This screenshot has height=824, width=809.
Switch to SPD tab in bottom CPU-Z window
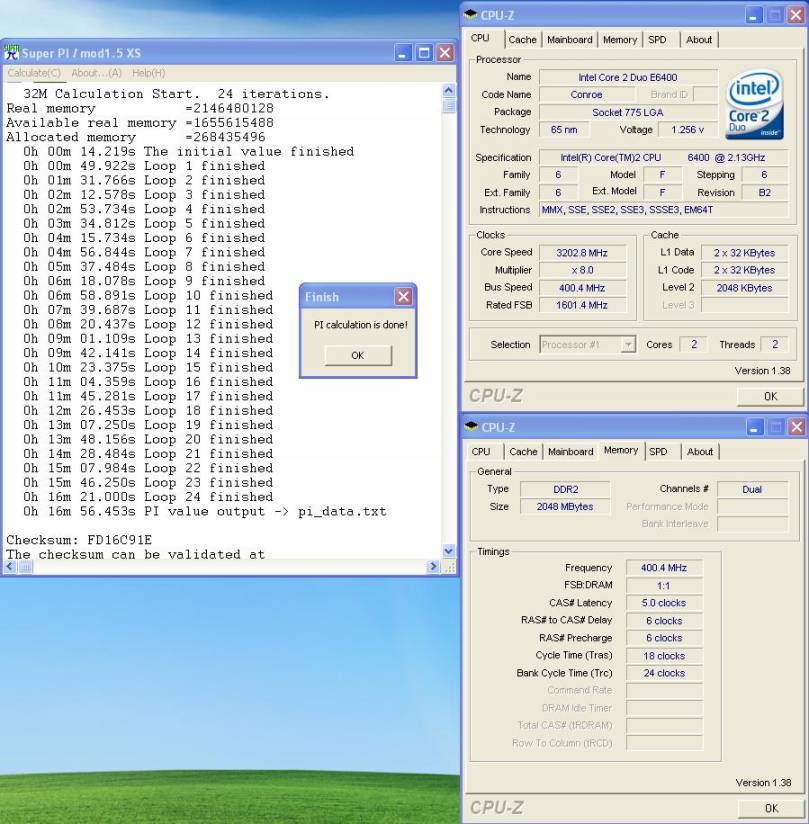pos(658,452)
